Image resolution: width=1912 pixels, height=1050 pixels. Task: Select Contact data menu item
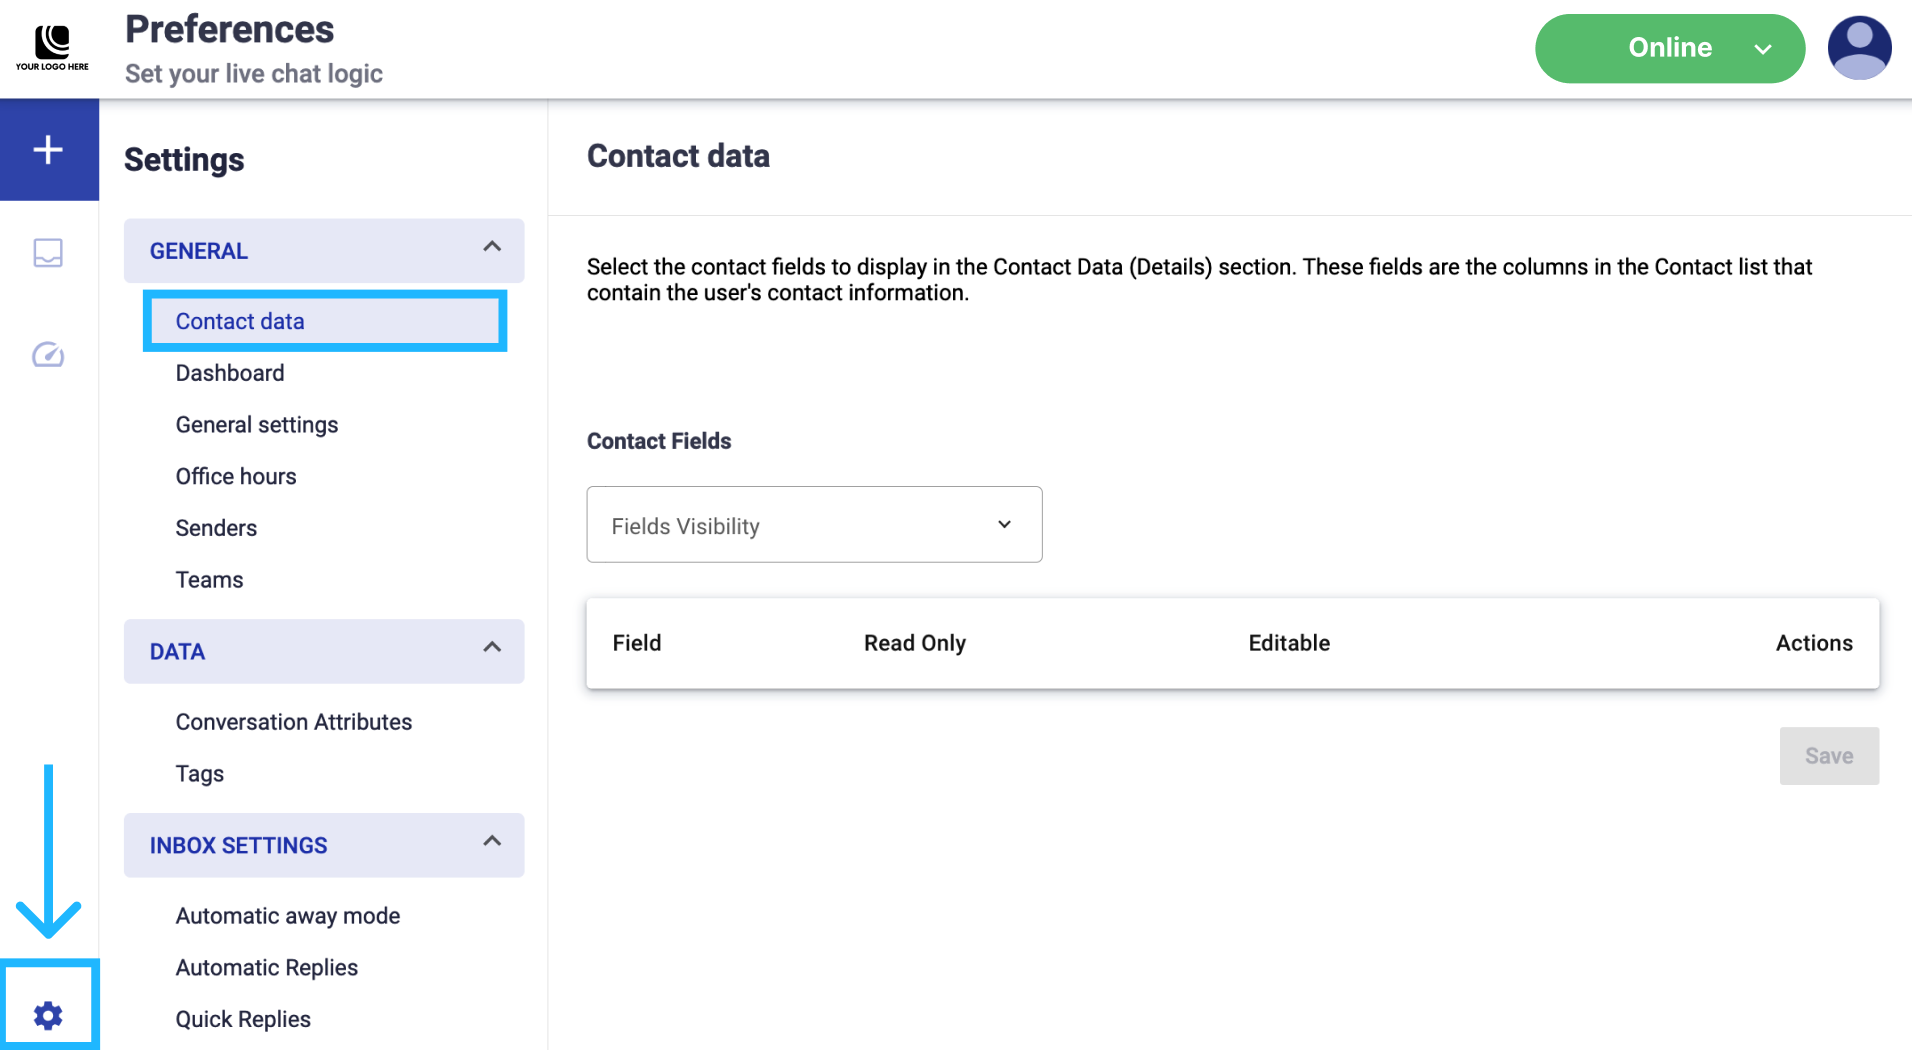click(240, 321)
